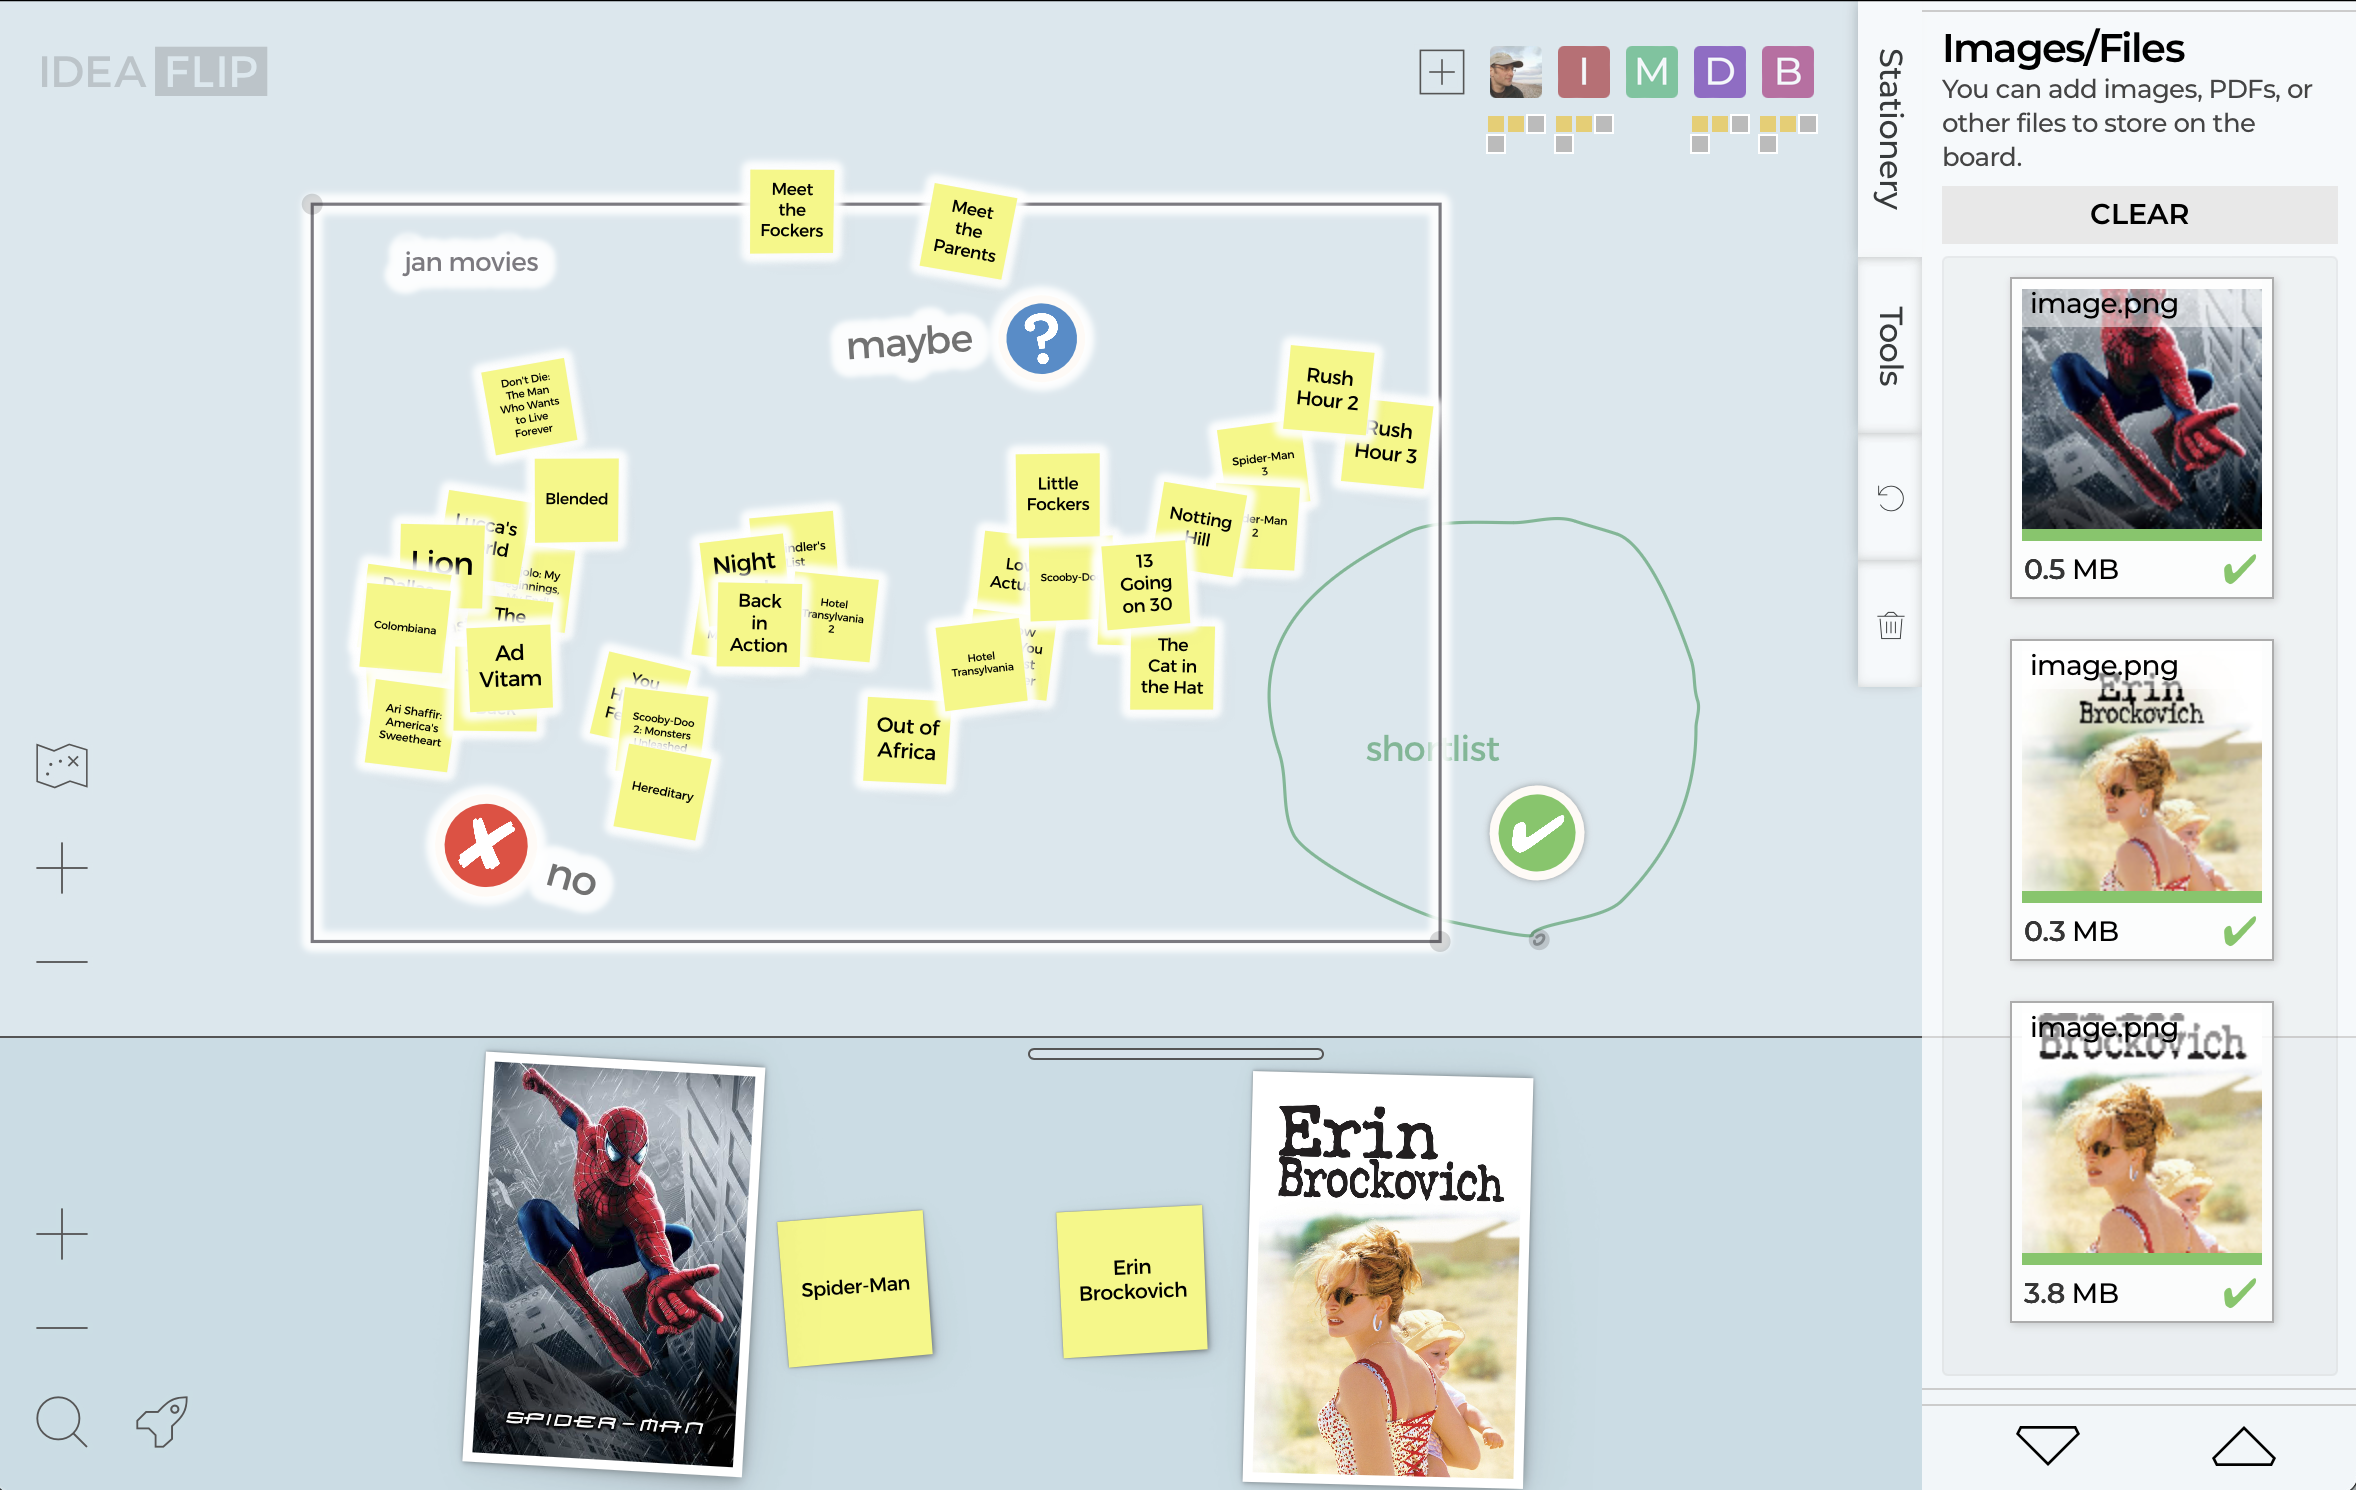2356x1490 pixels.
Task: Select the Erin Brockovich 0.3 MB file thumbnail
Action: (x=2141, y=800)
